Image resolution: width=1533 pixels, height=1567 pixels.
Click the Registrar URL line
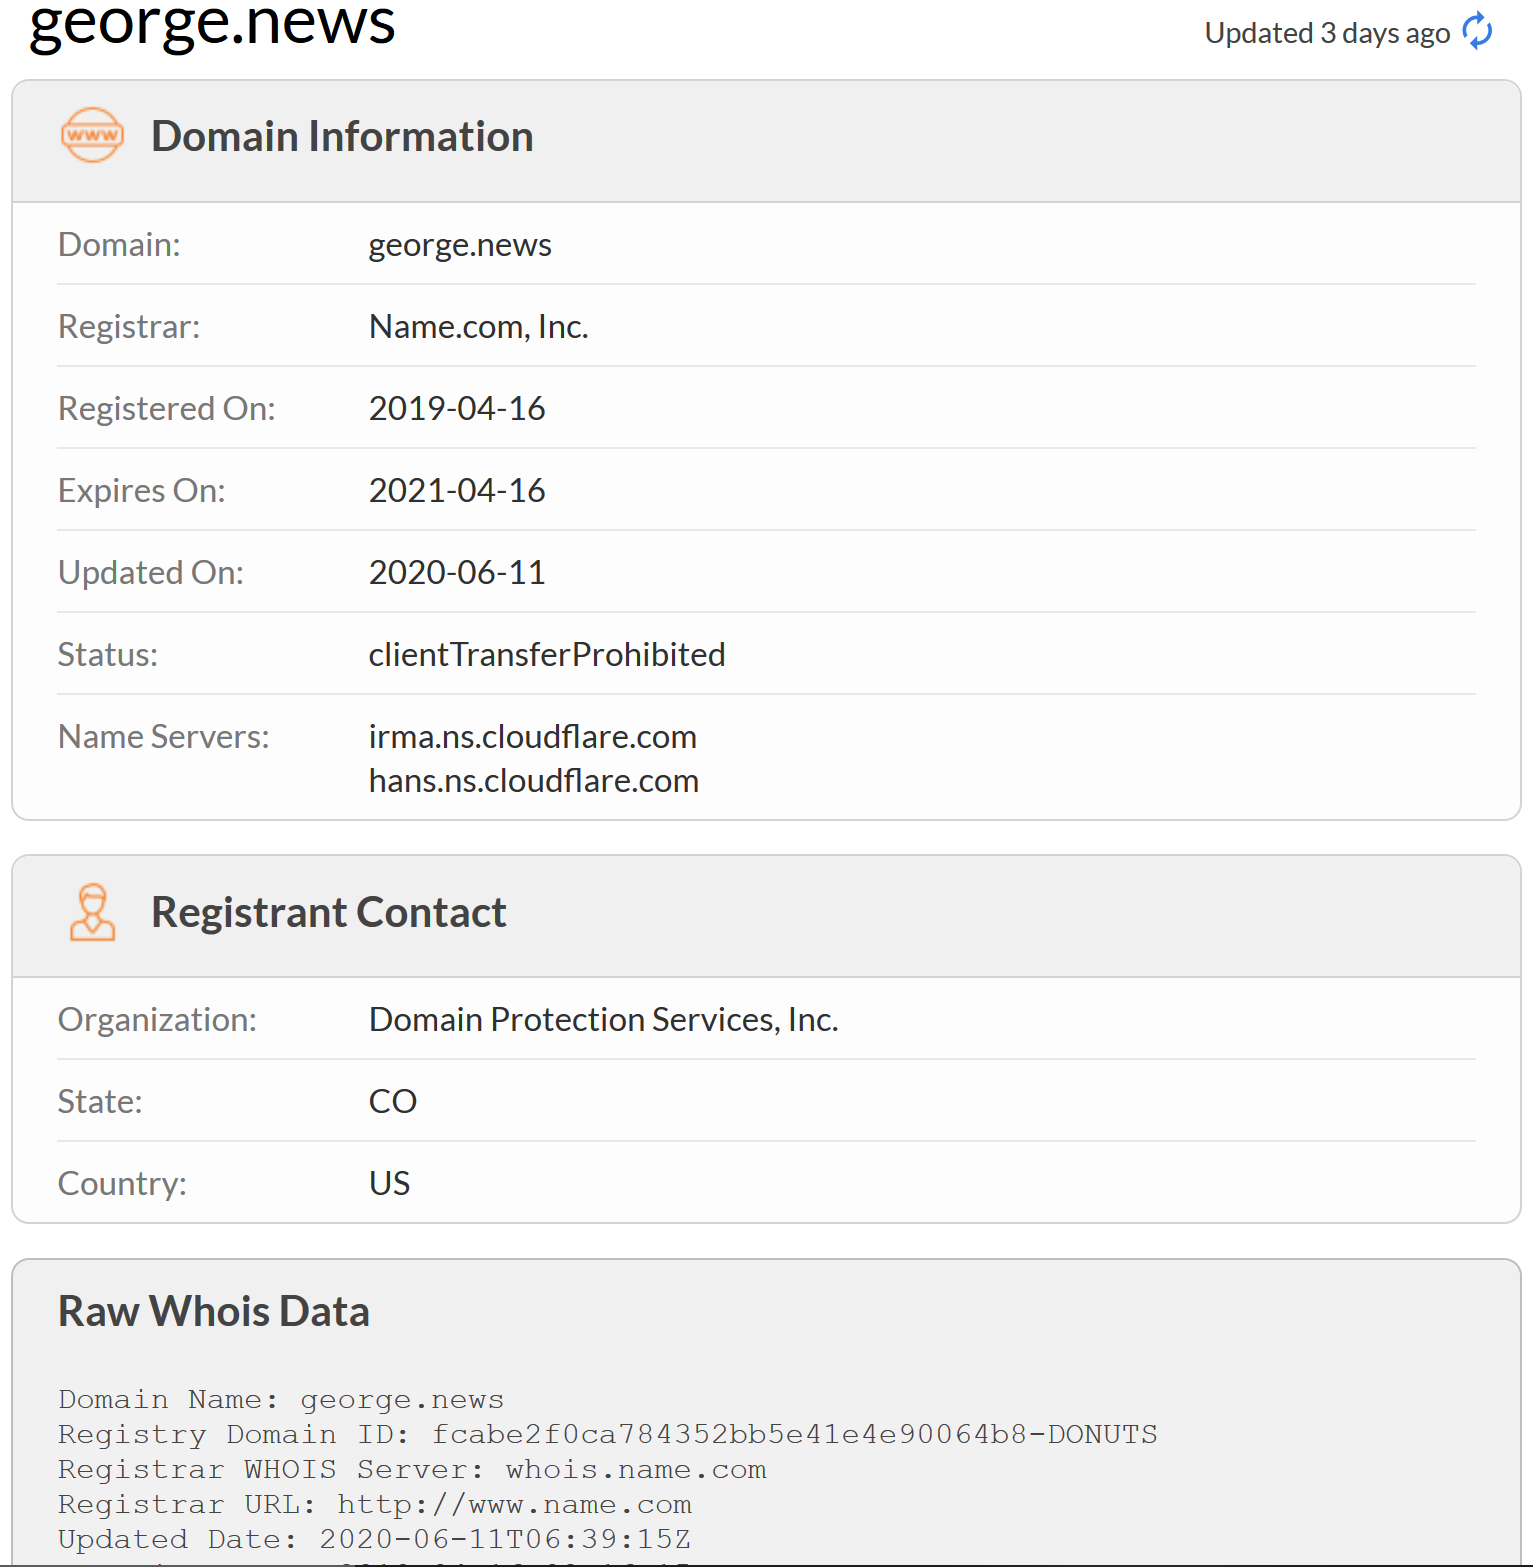pos(375,1504)
